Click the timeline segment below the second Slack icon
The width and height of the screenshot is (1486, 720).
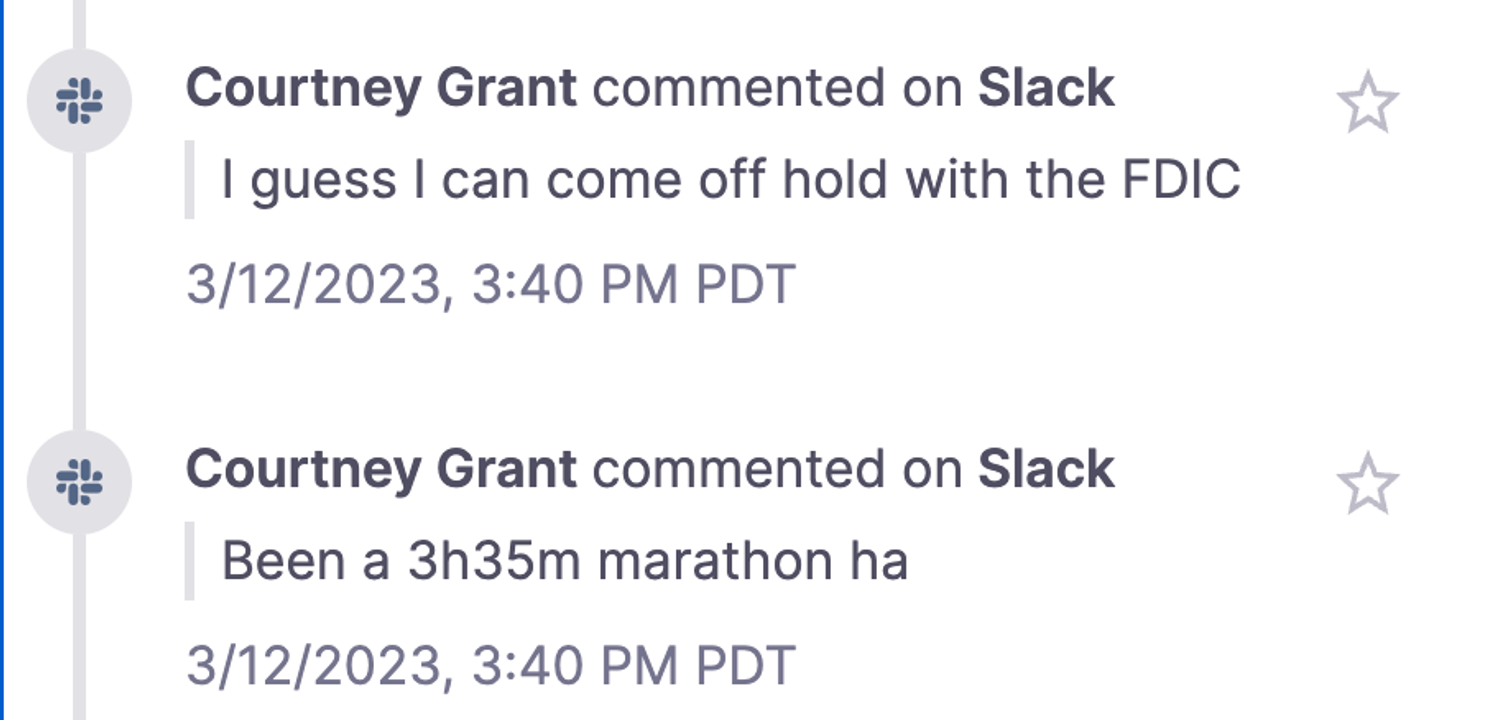[79, 627]
